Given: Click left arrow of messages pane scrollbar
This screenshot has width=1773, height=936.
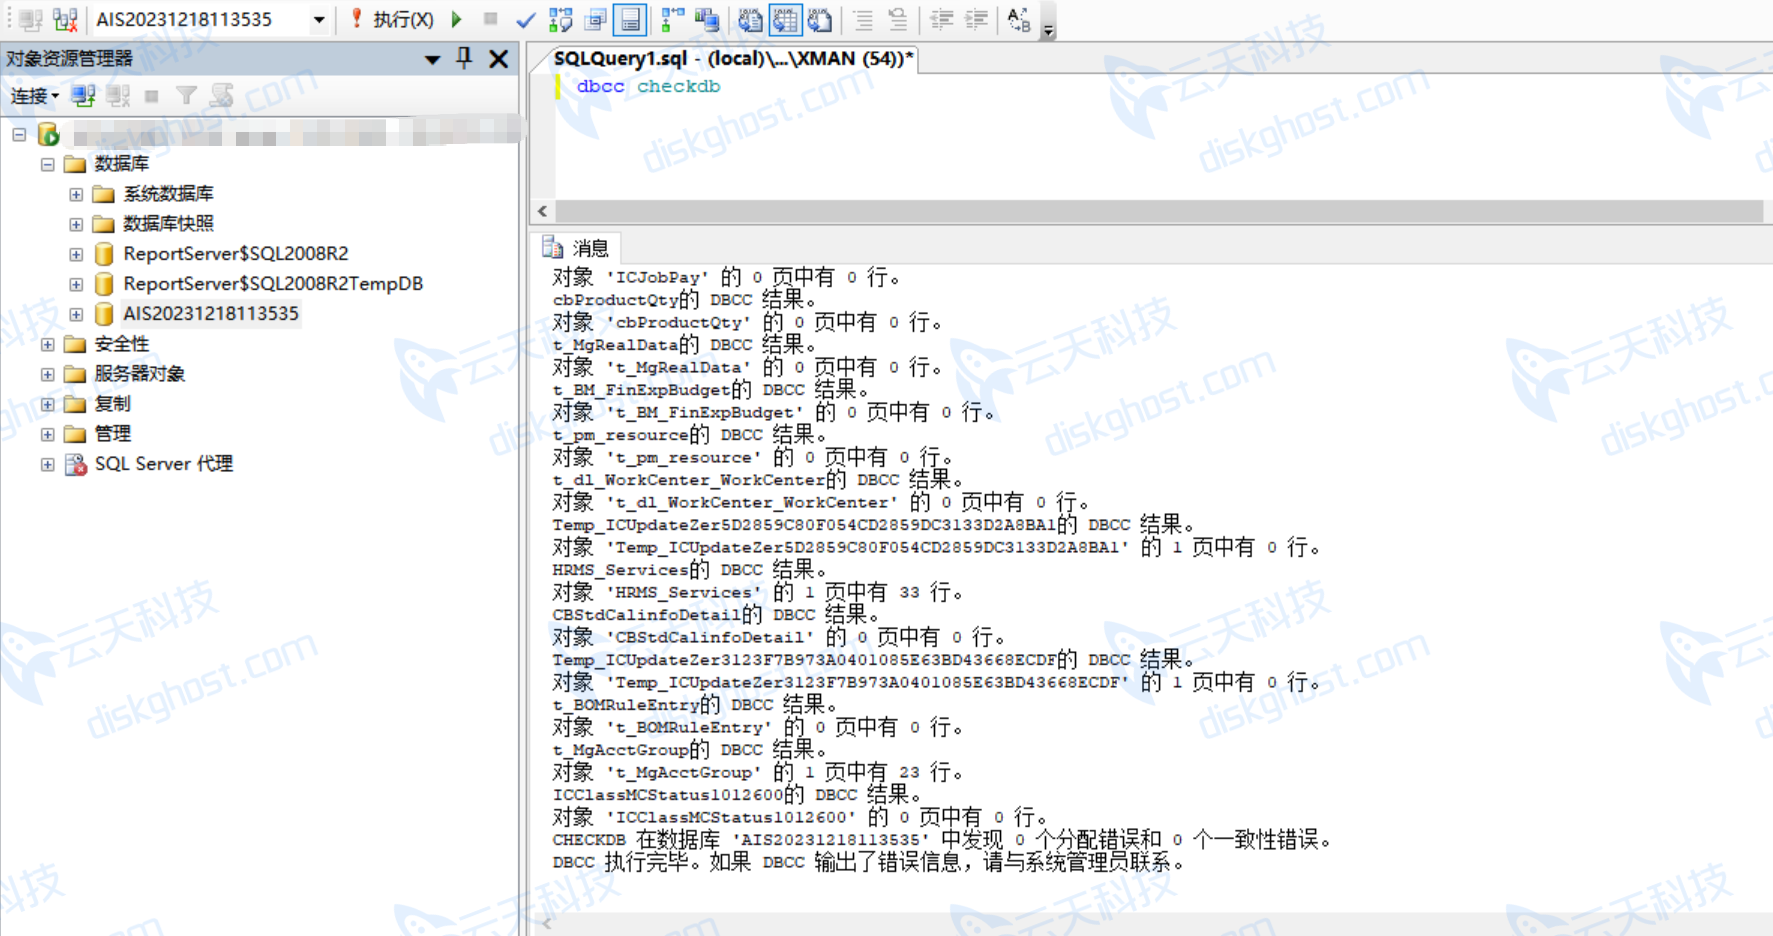Looking at the screenshot, I should [544, 925].
